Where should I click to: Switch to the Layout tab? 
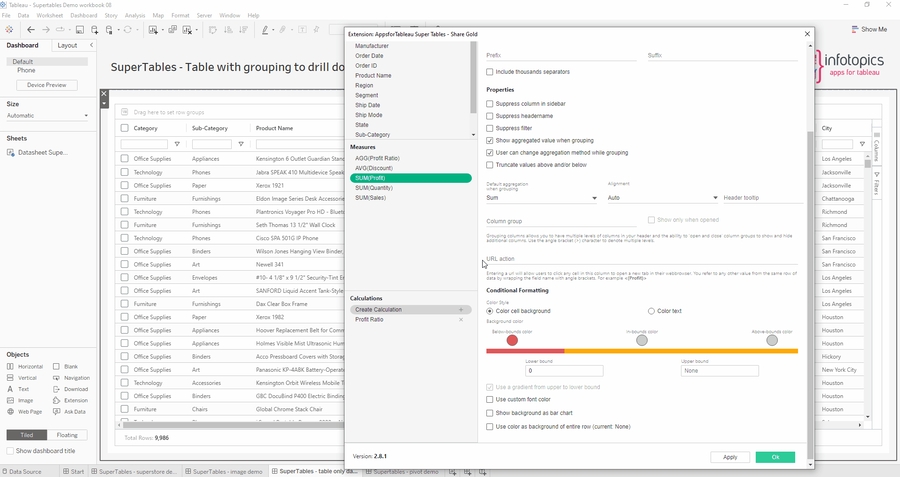(x=67, y=45)
